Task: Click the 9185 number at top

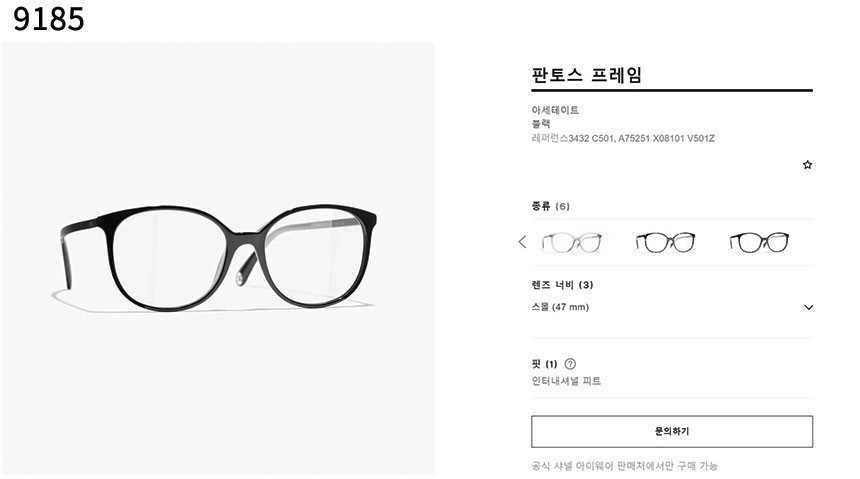Action: click(49, 19)
